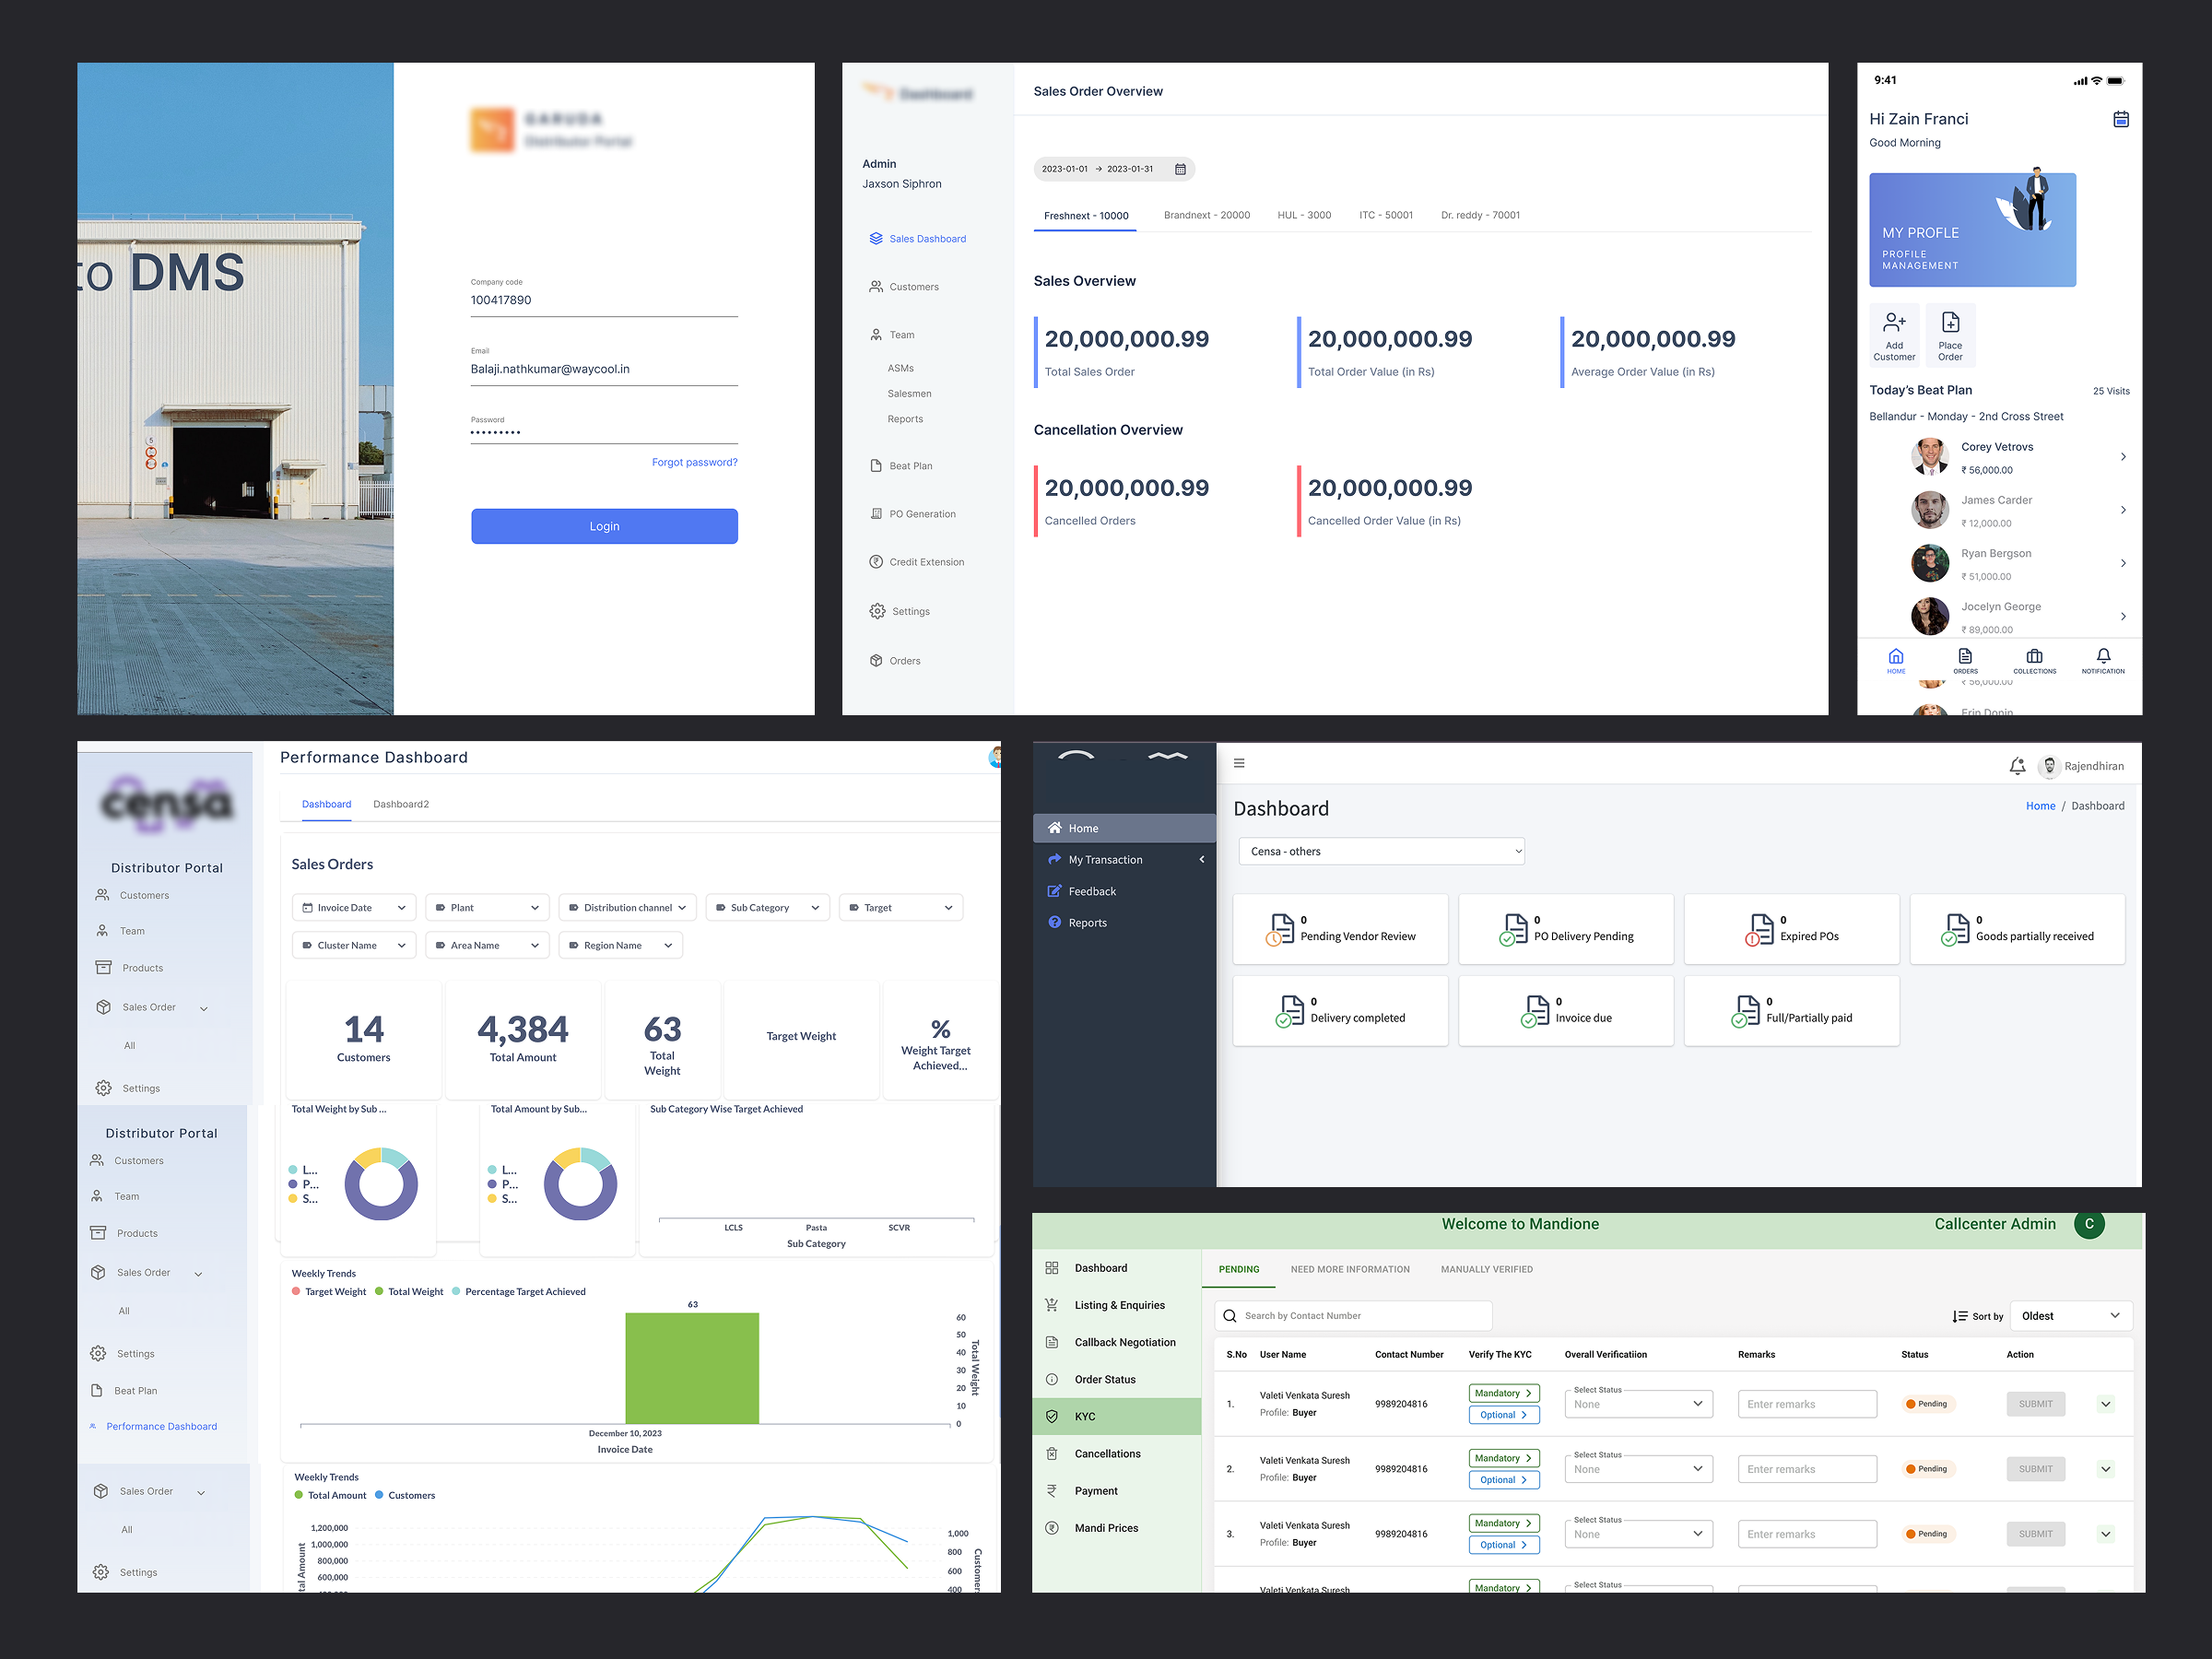The height and width of the screenshot is (1659, 2212).
Task: Select Salesmen under Team
Action: (x=909, y=394)
